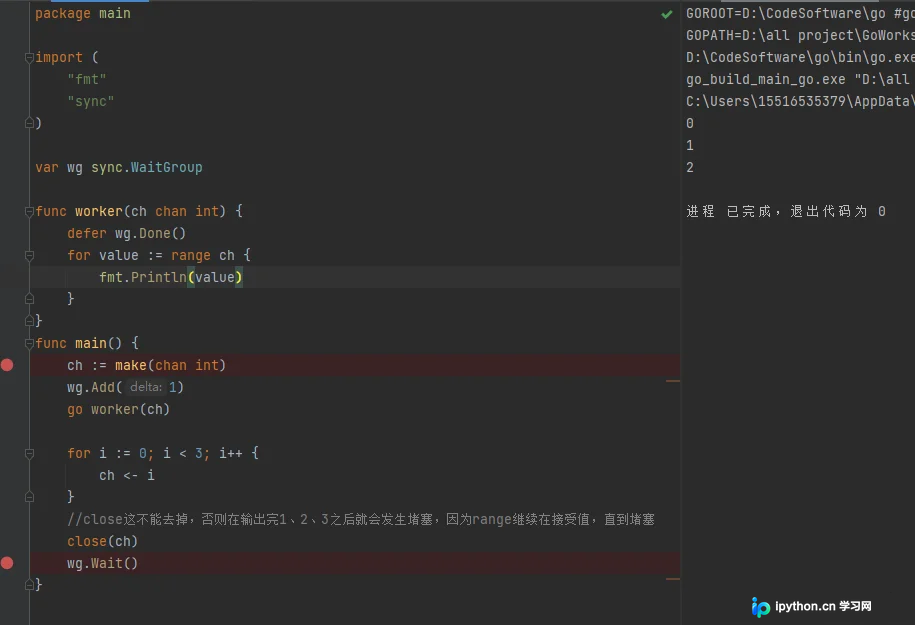Toggle off the breakpoint beside wg.Wait()

coord(7,563)
